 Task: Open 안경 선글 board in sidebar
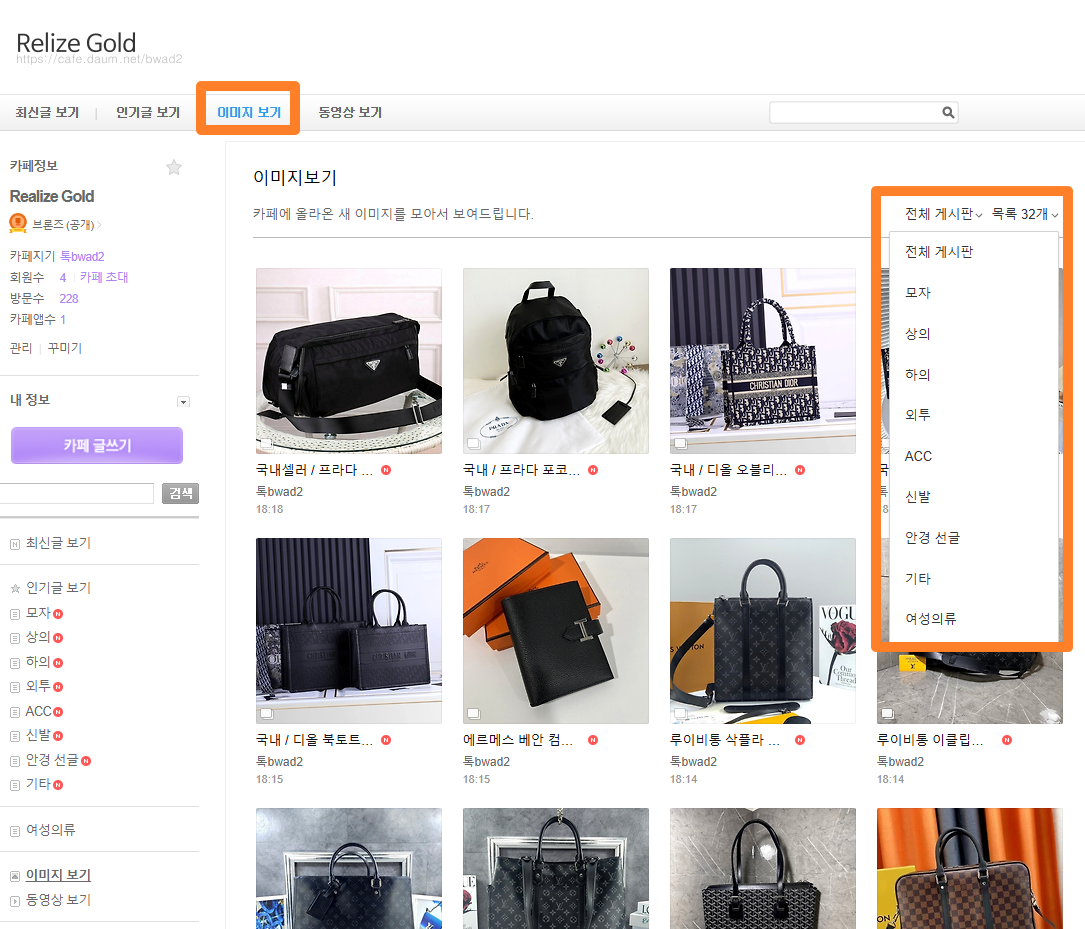[52, 760]
